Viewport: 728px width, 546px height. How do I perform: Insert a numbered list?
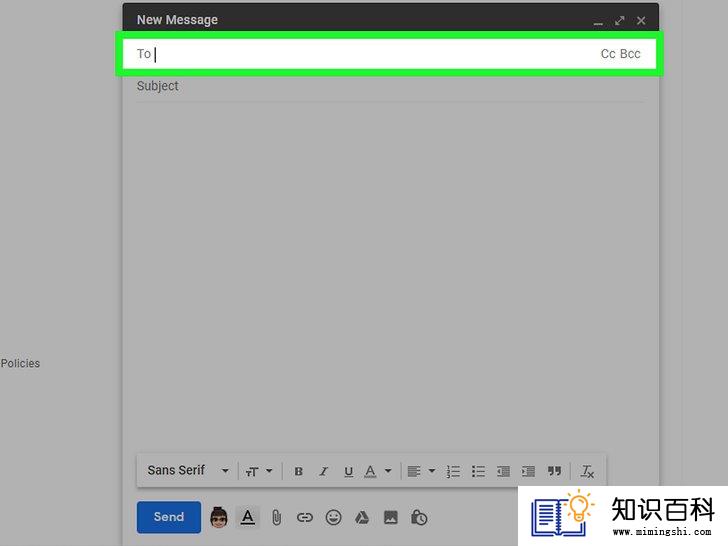(453, 471)
